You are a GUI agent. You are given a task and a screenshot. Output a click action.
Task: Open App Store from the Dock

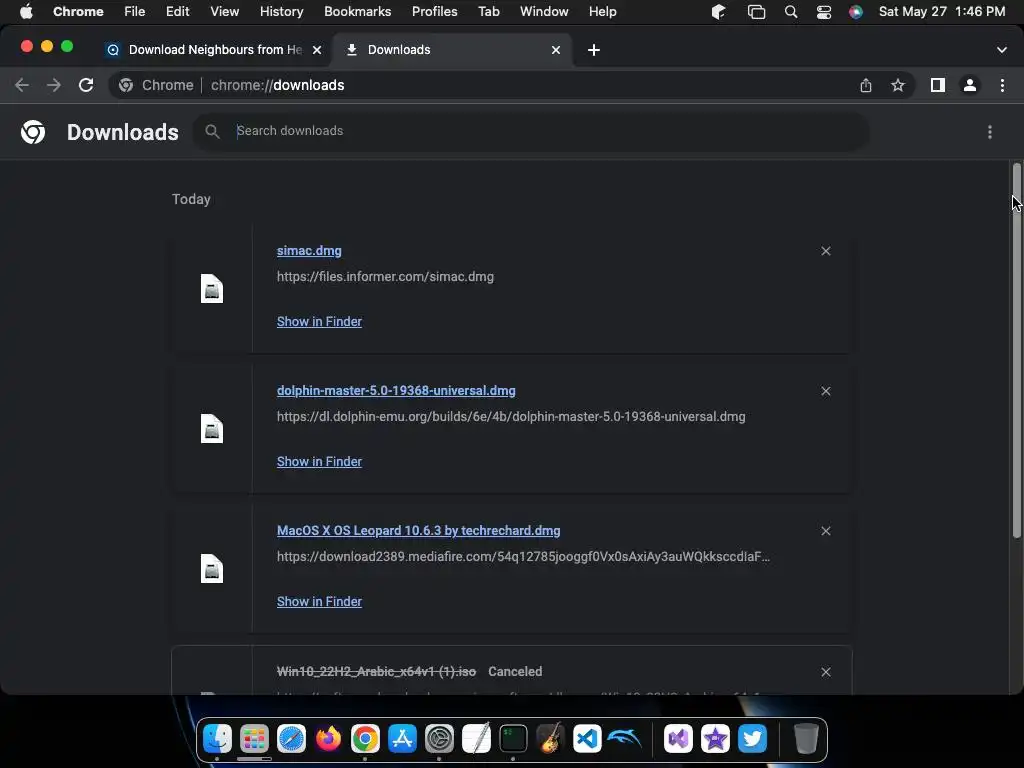(x=402, y=739)
